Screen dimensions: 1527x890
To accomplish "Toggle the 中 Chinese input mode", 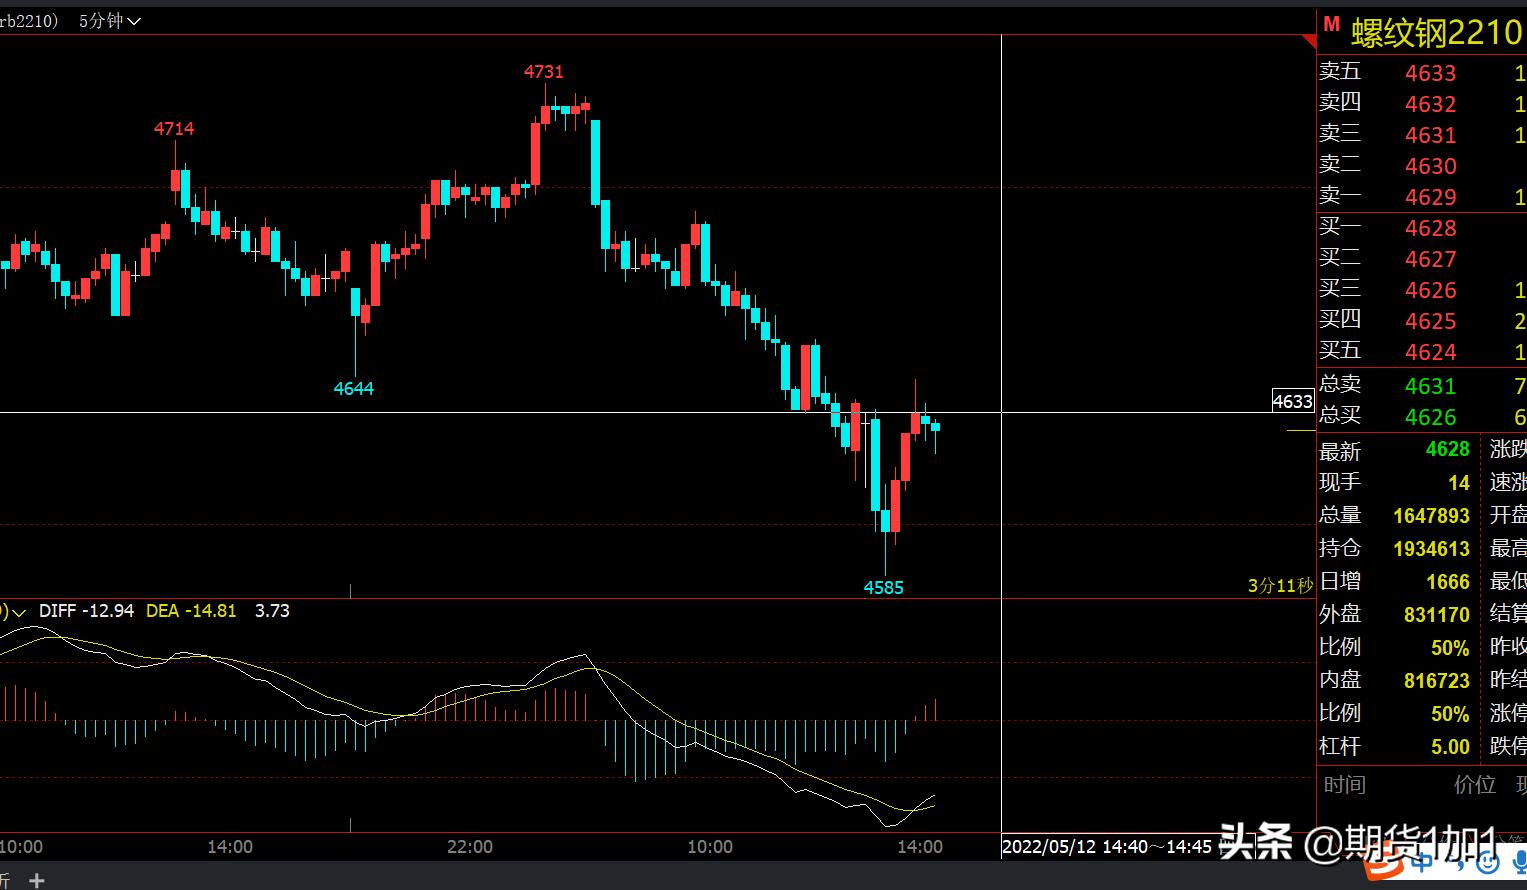I will [1423, 862].
